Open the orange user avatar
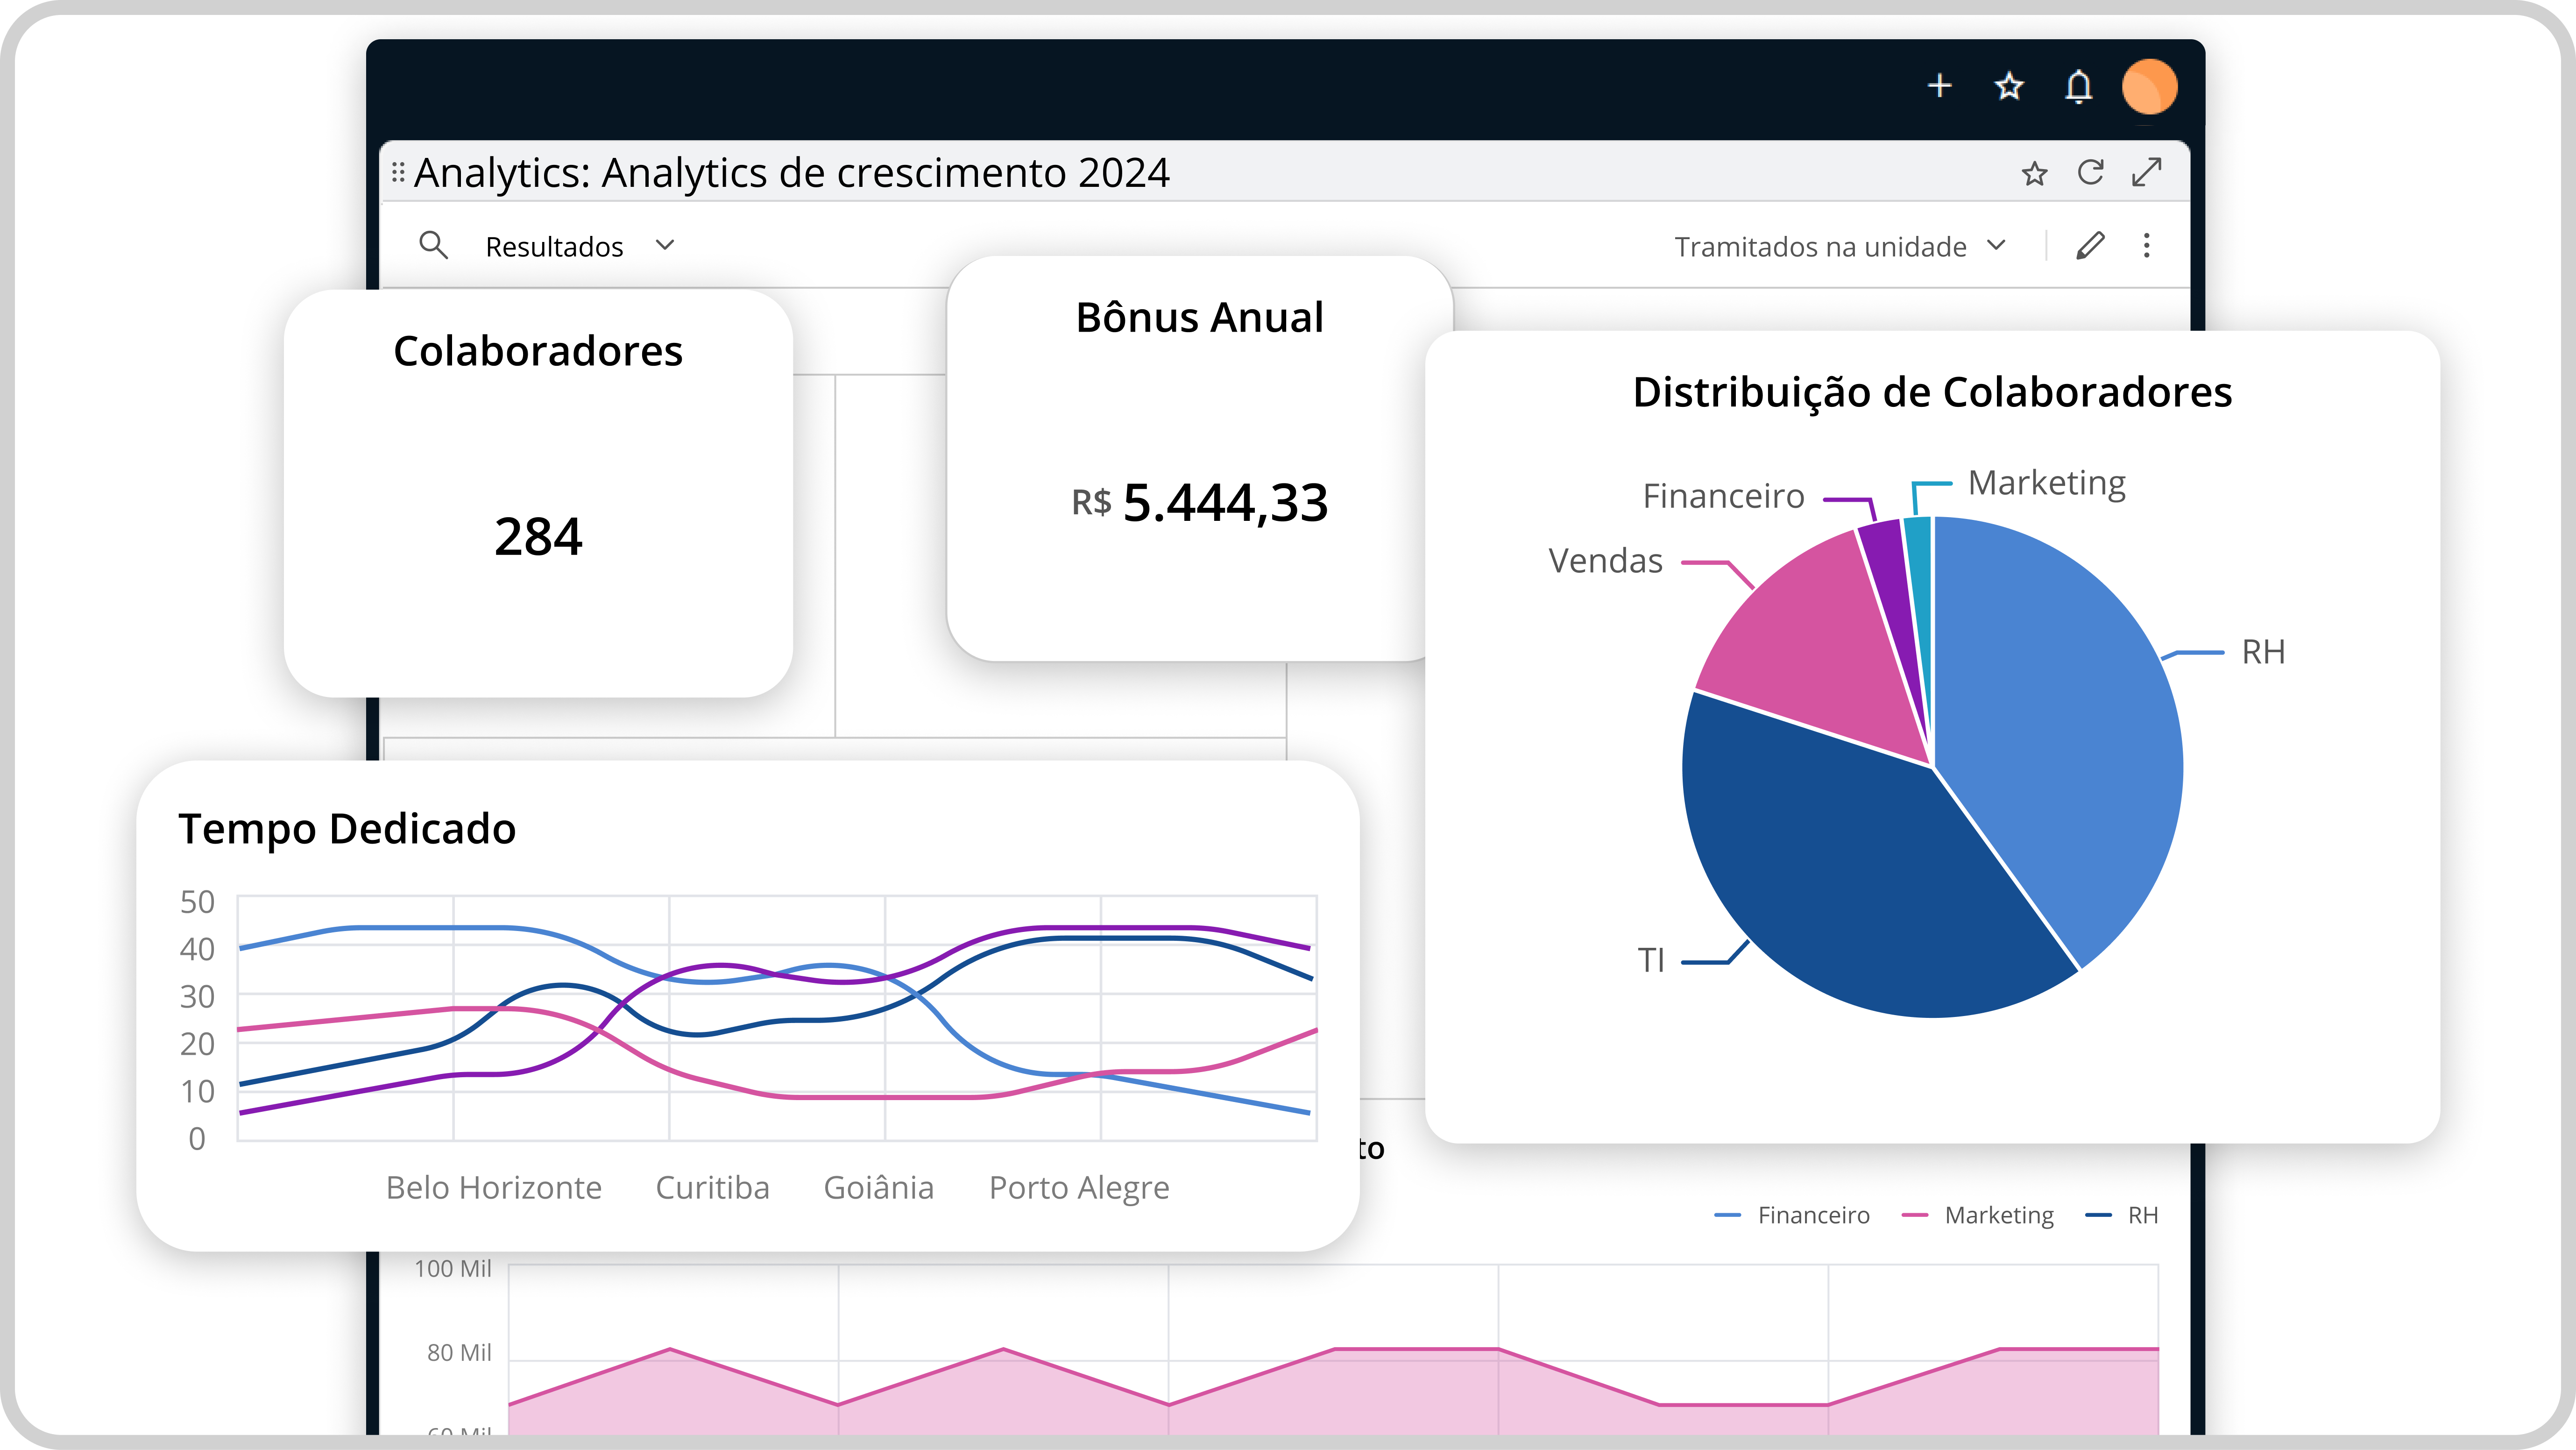This screenshot has width=2576, height=1450. (2149, 87)
